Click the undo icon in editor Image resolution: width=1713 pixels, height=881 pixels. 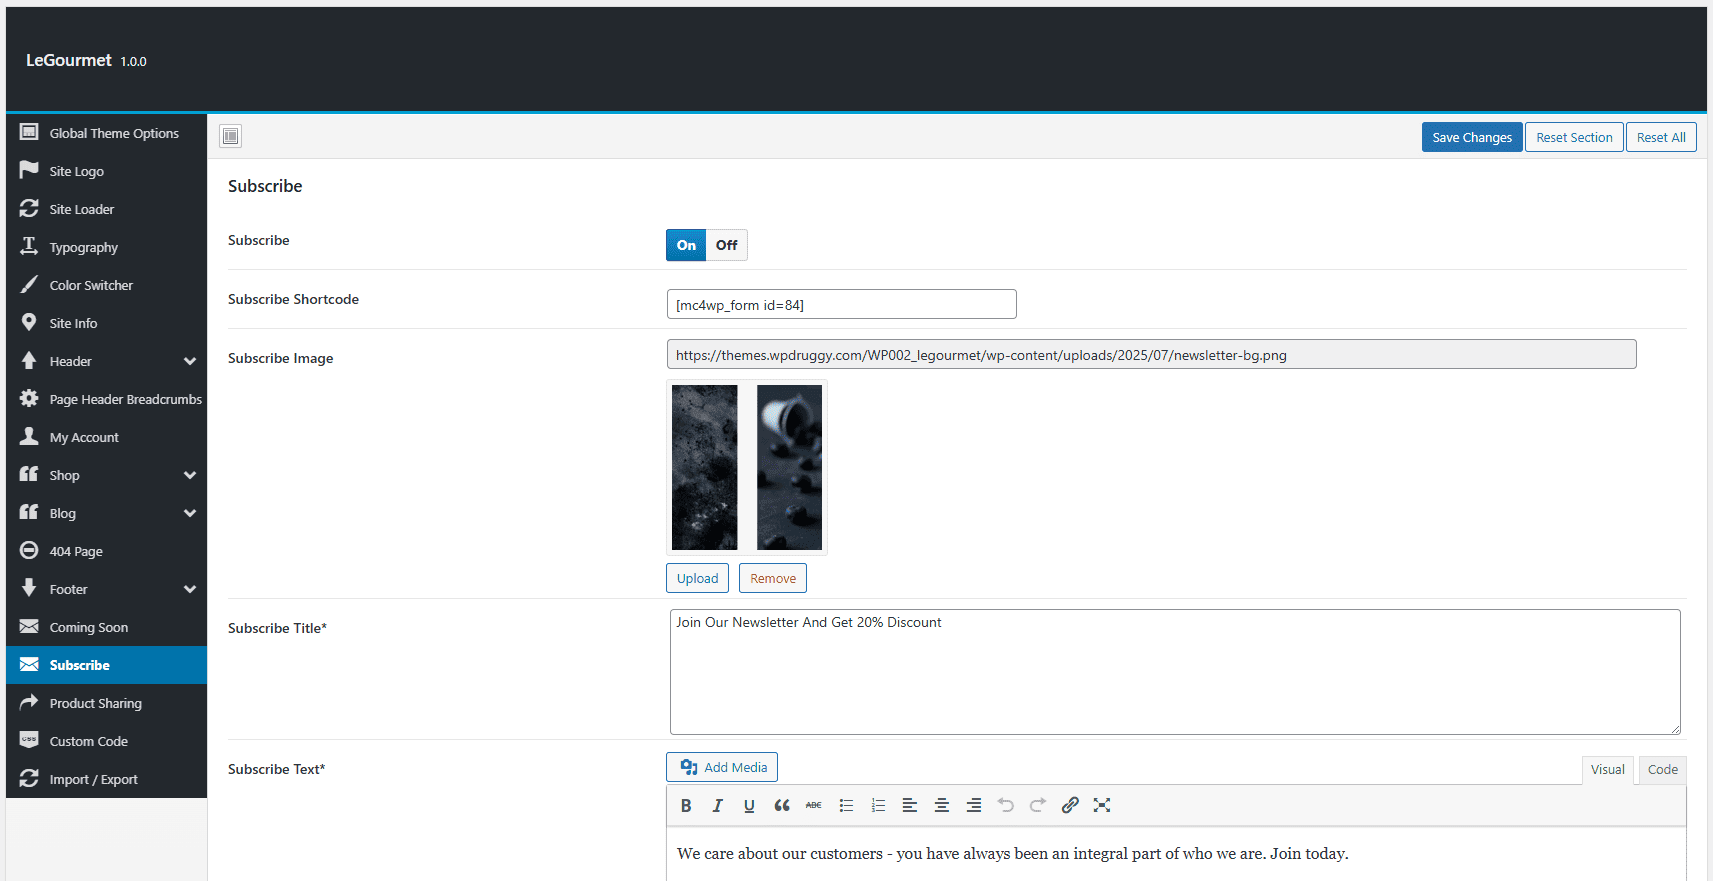[x=1006, y=805]
